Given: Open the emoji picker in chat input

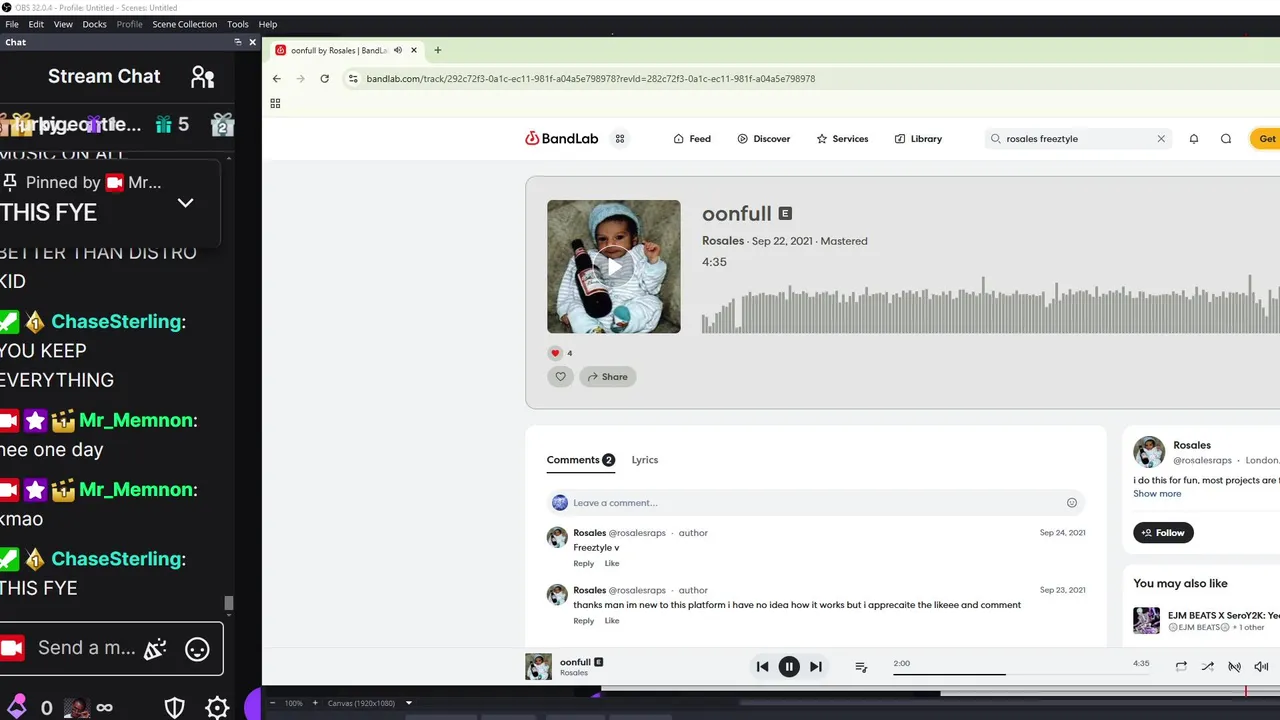Looking at the screenshot, I should coord(197,648).
